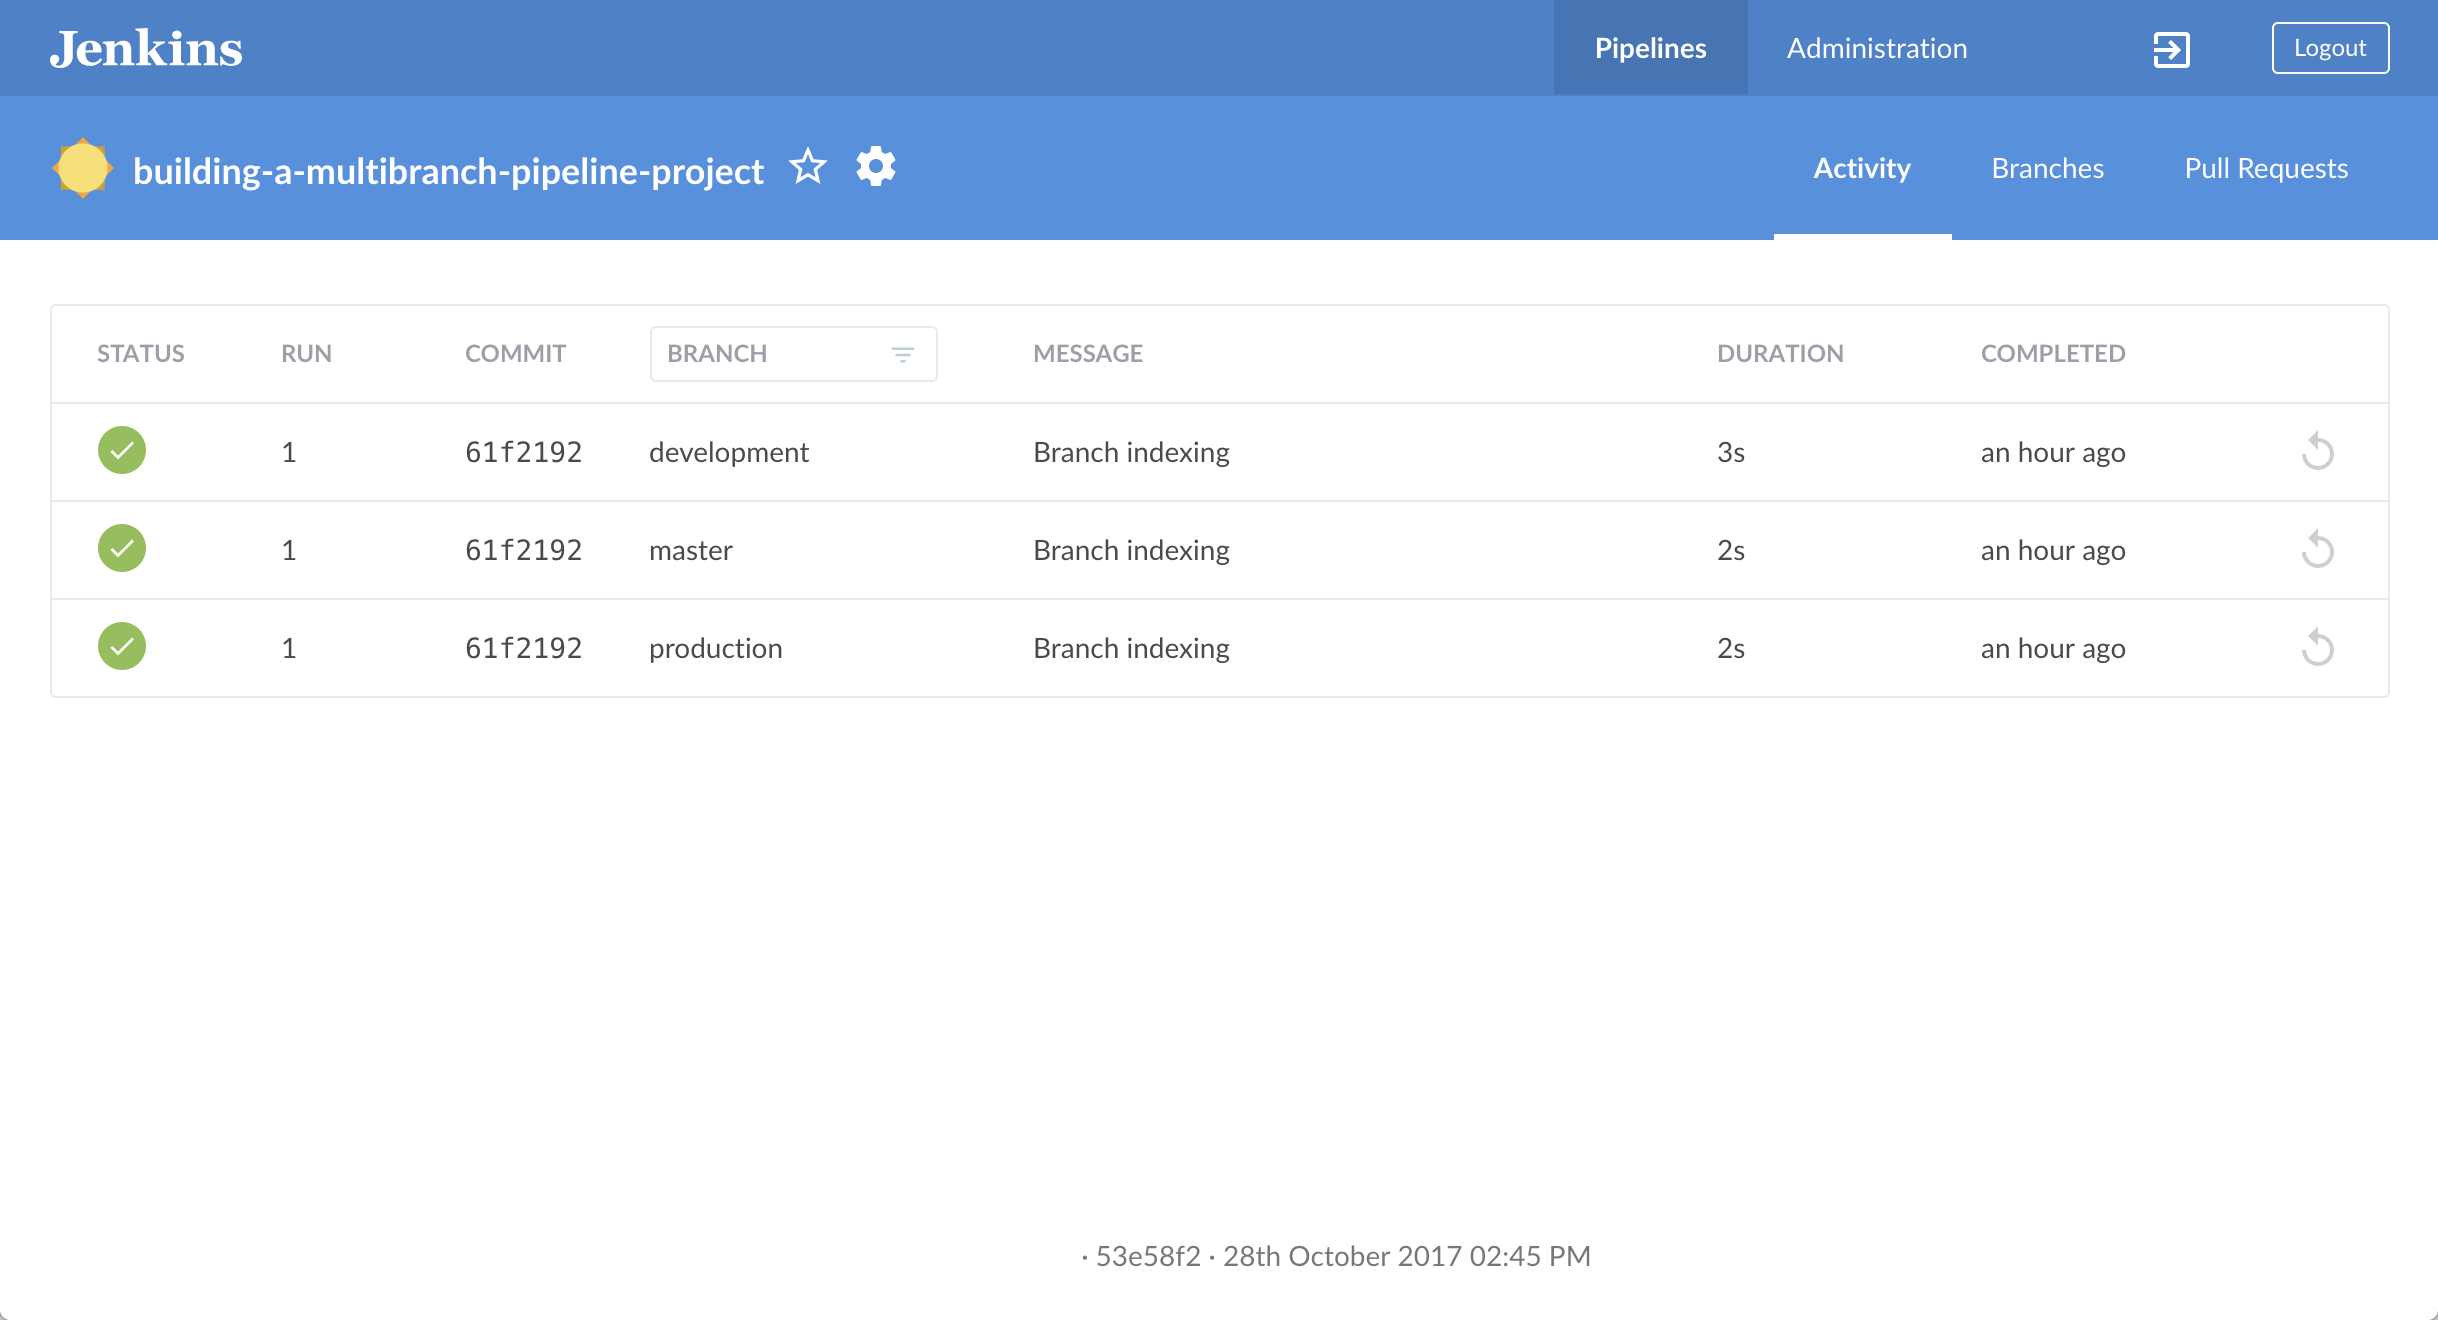Re-run the development branch build
This screenshot has height=1320, width=2438.
coord(2317,452)
